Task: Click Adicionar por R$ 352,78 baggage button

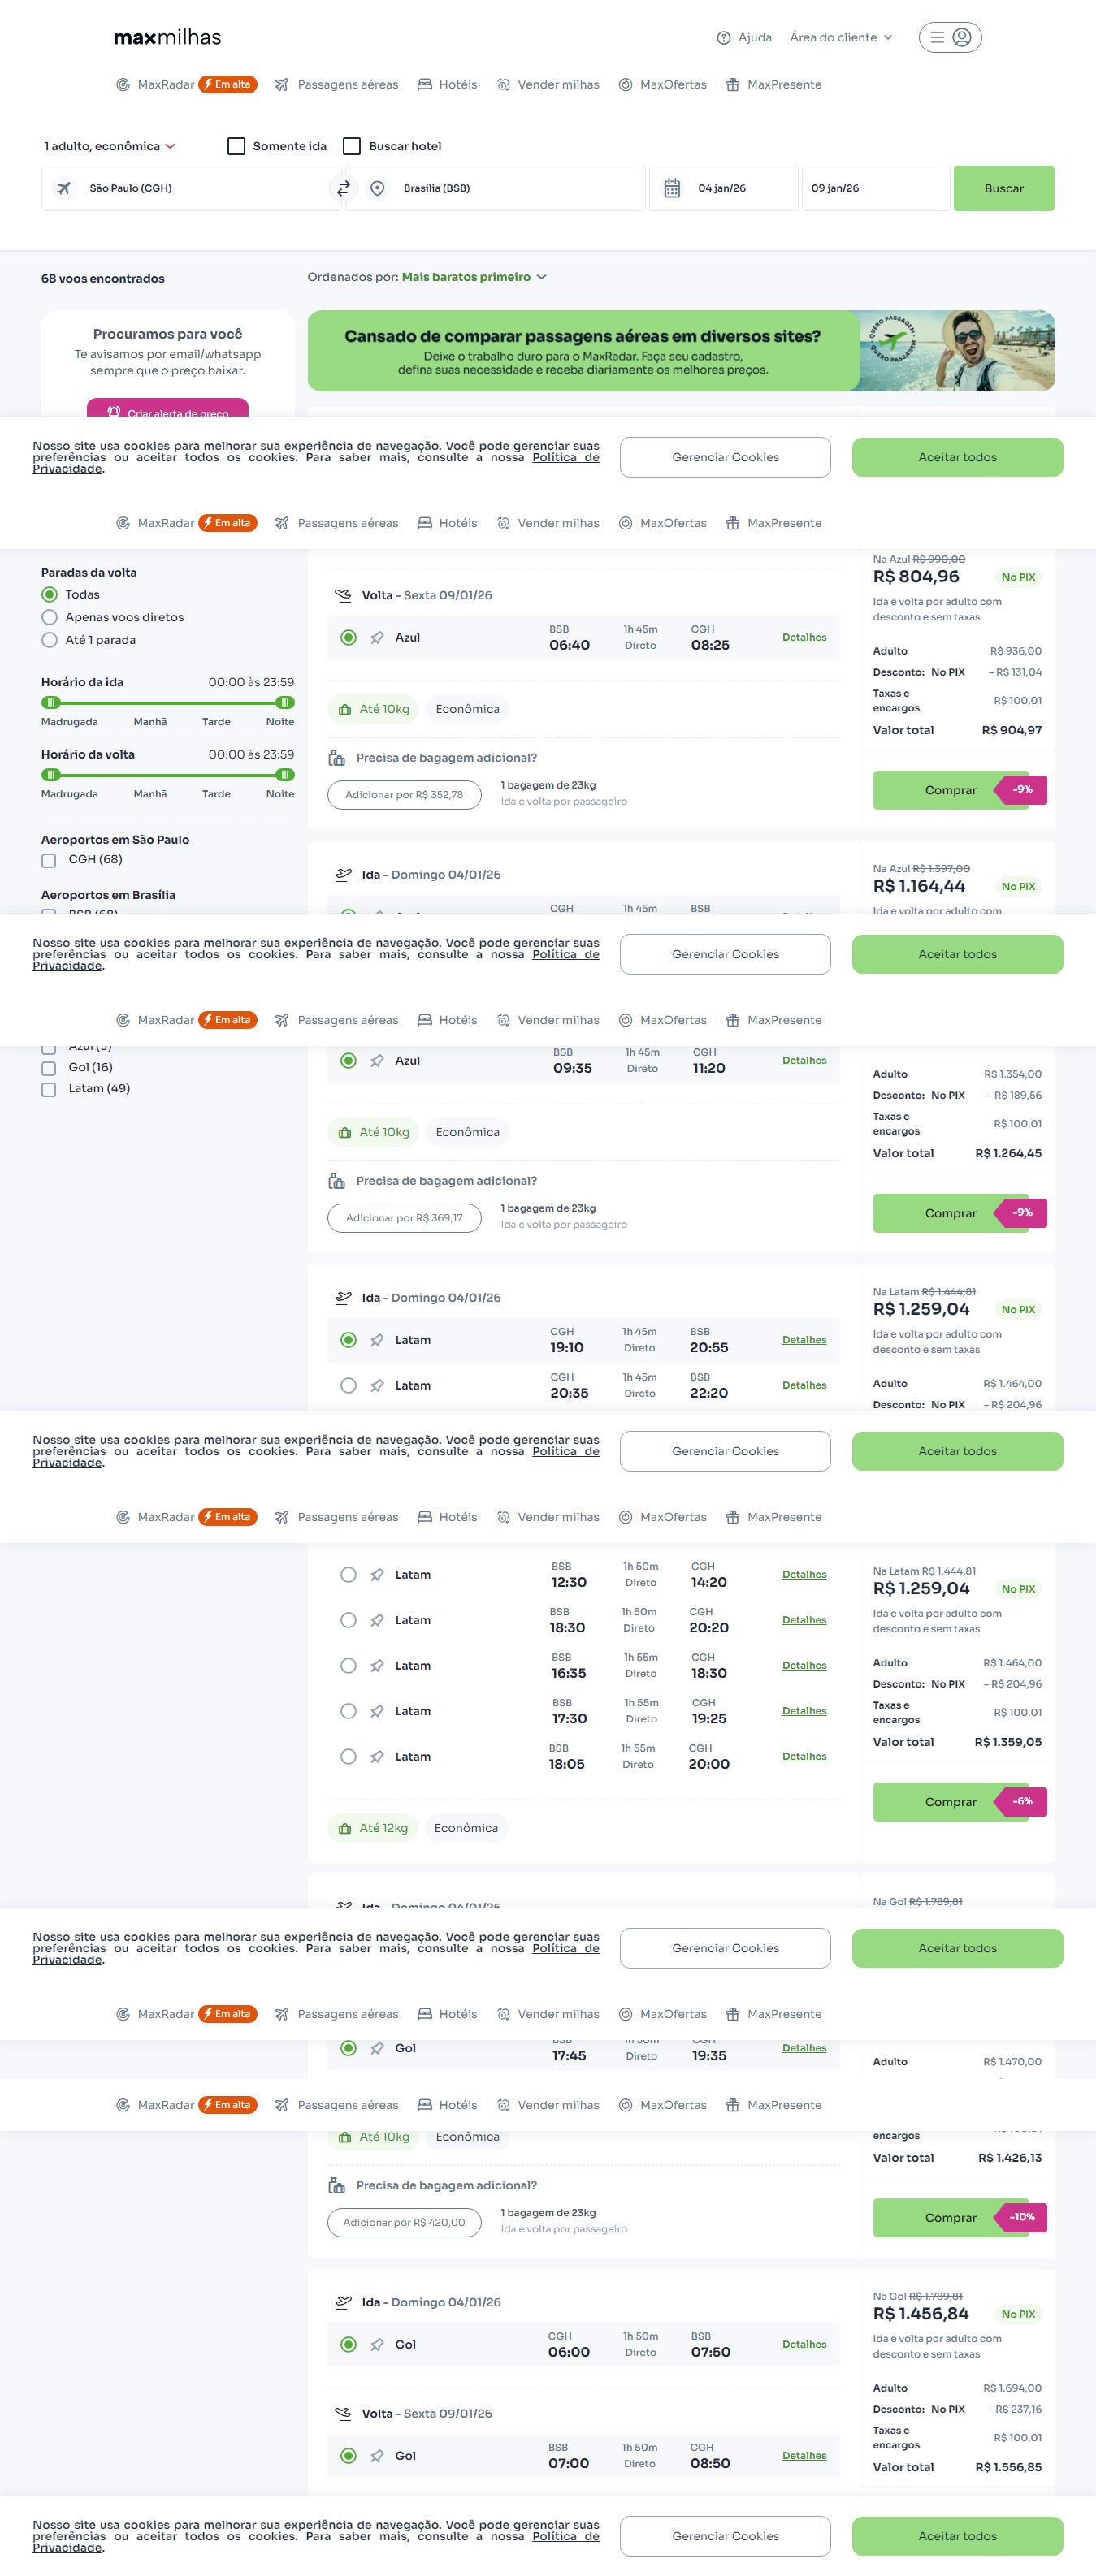Action: [x=404, y=795]
